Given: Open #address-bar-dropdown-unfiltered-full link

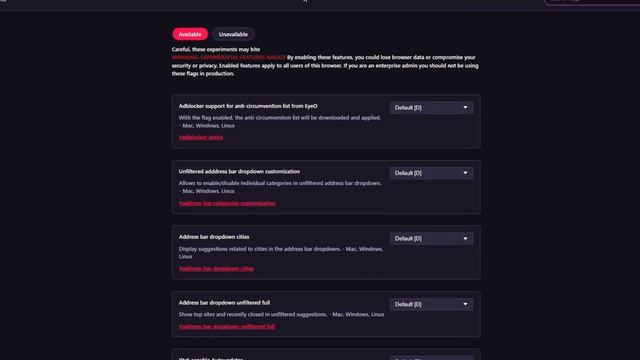Looking at the screenshot, I should click(227, 327).
